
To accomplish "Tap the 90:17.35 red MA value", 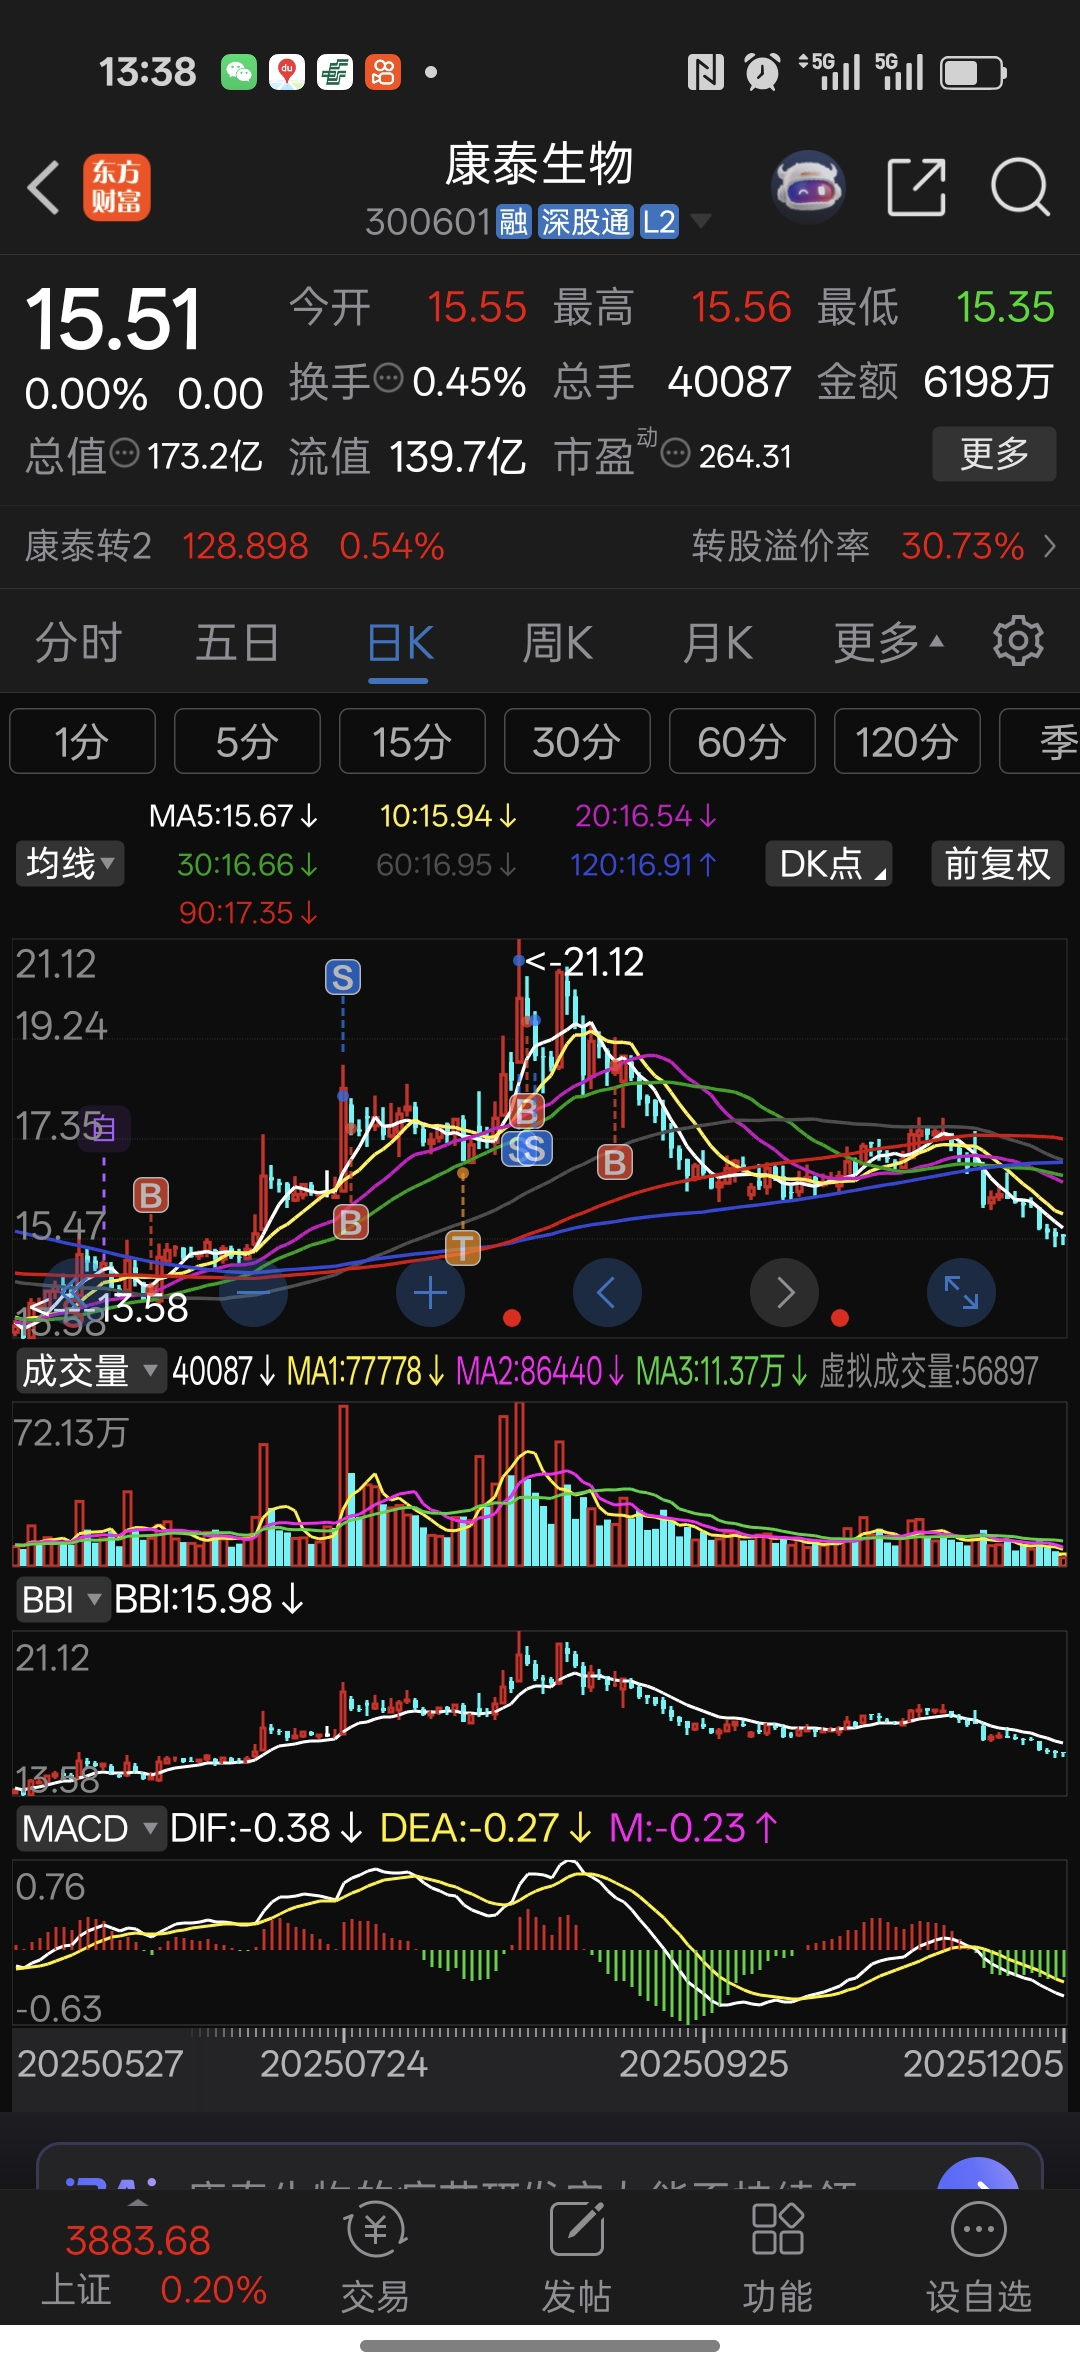I will (248, 912).
